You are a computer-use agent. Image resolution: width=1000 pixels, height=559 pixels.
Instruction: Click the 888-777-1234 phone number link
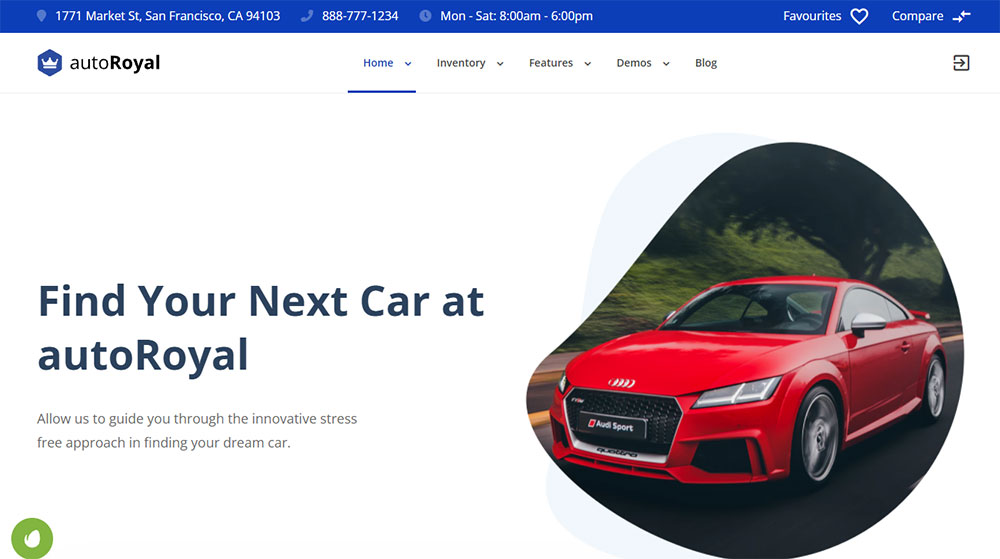pos(360,16)
